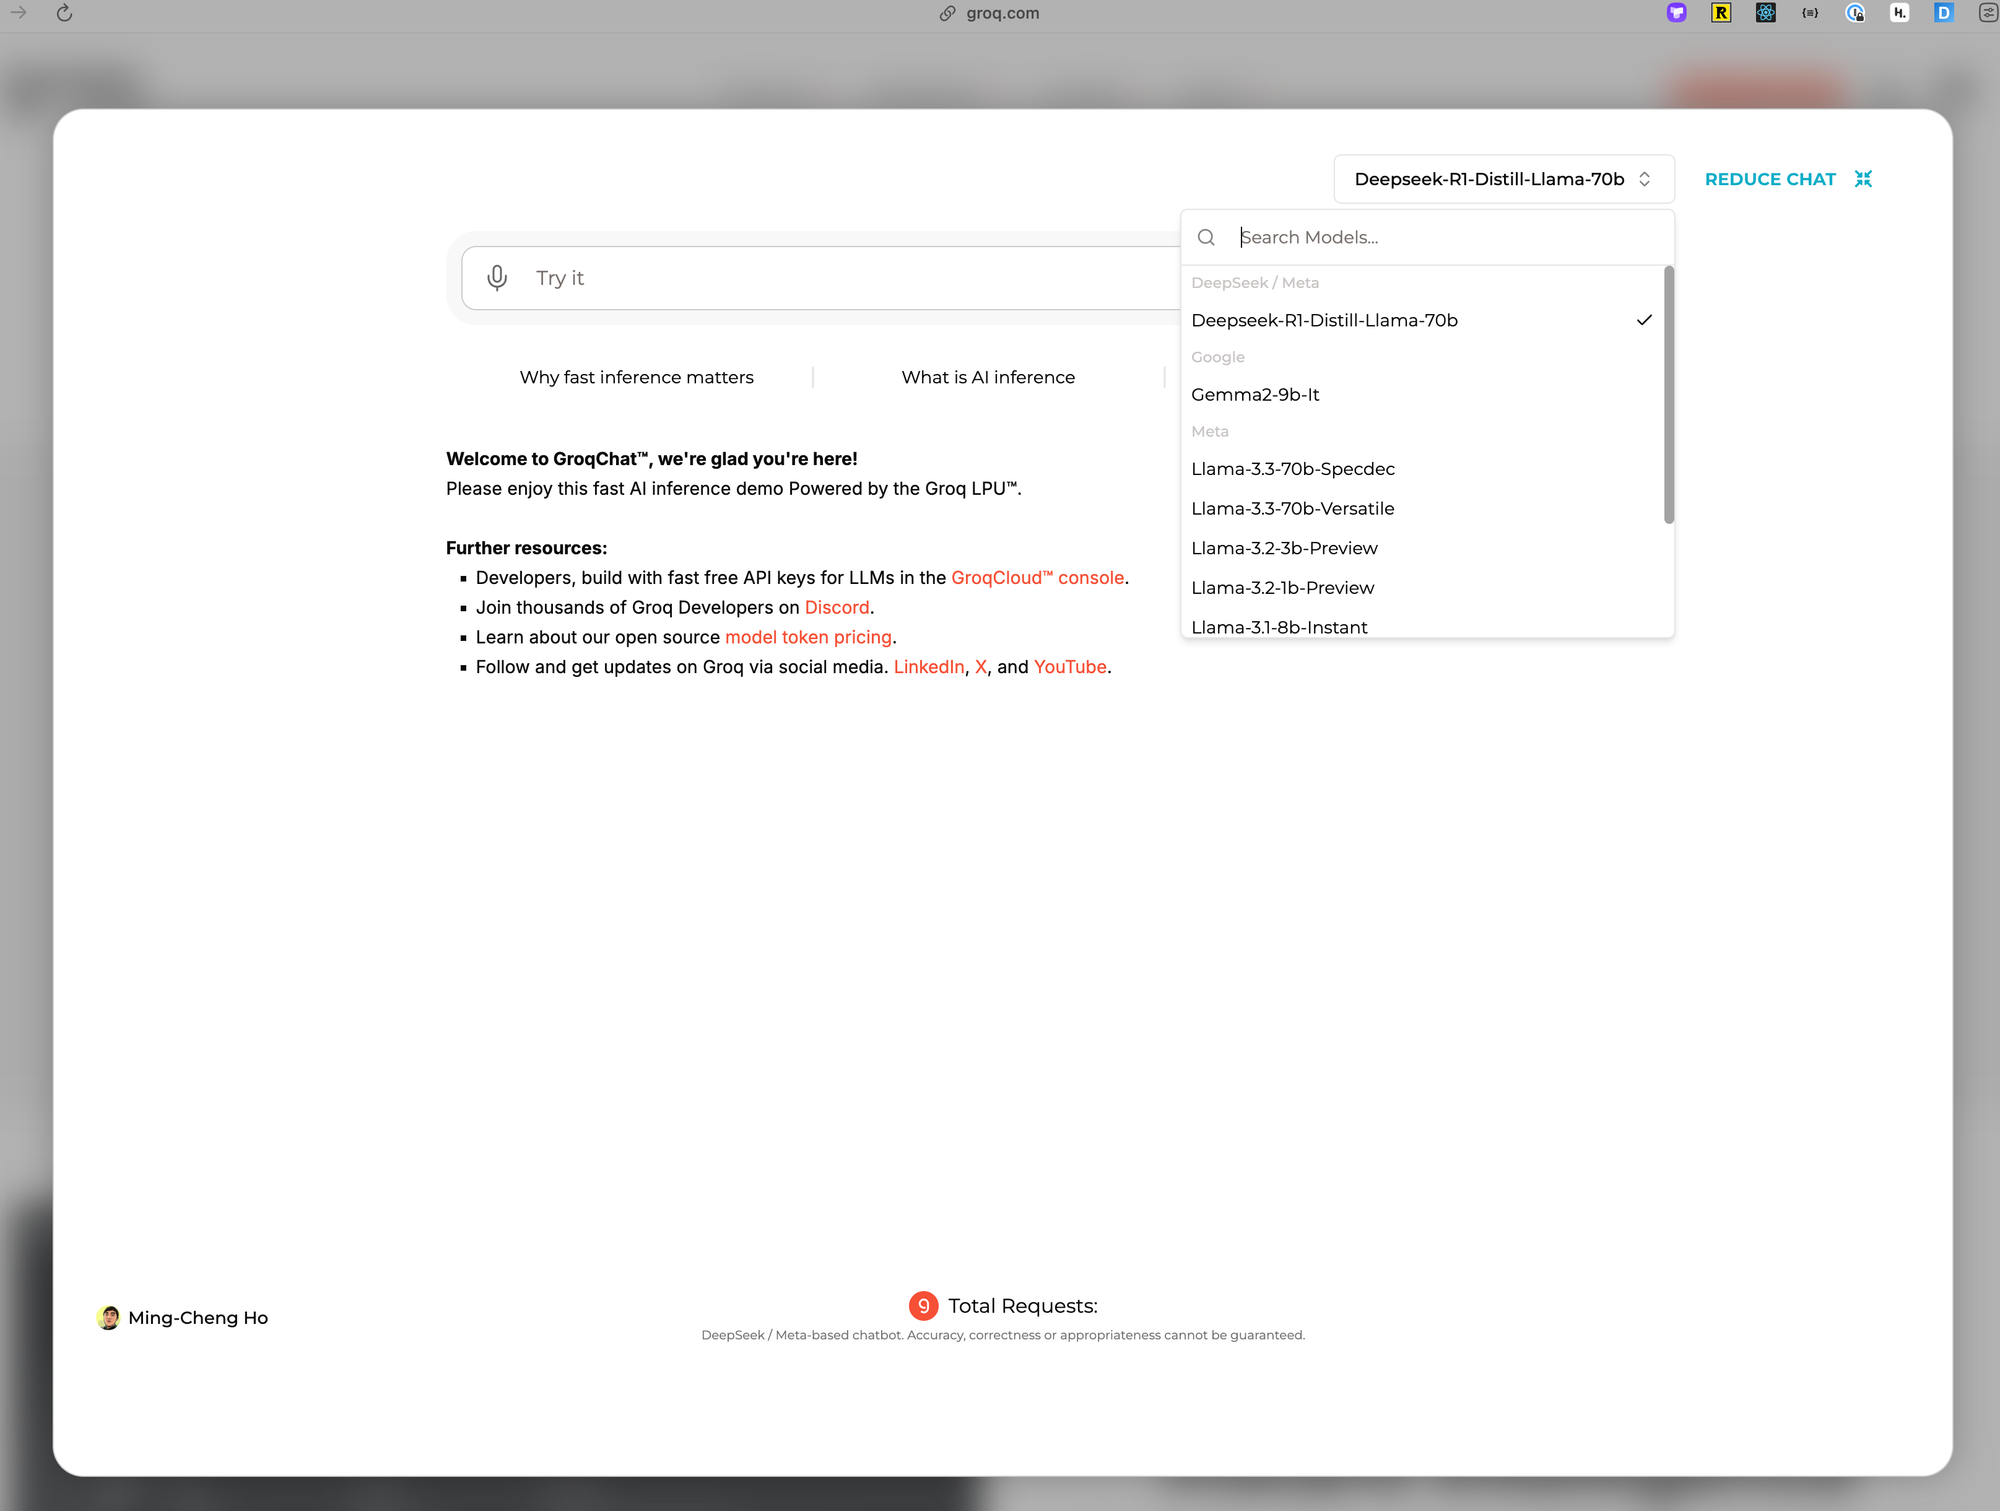Open the React DevTools extension icon
This screenshot has height=1511, width=2000.
tap(1766, 13)
